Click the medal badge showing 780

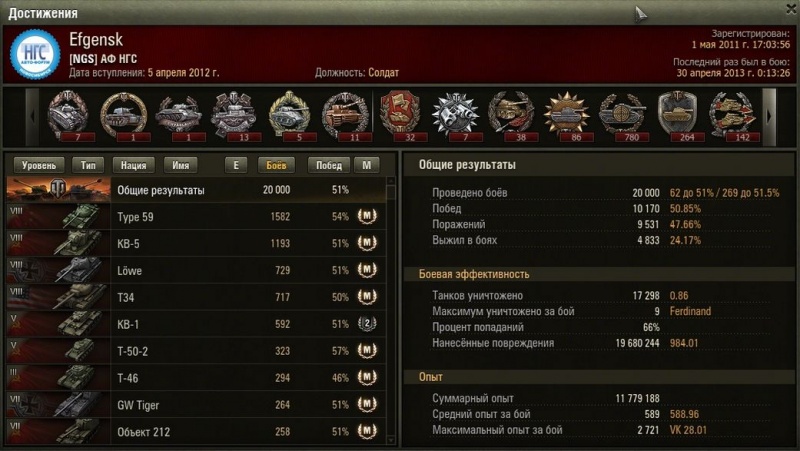coord(622,116)
